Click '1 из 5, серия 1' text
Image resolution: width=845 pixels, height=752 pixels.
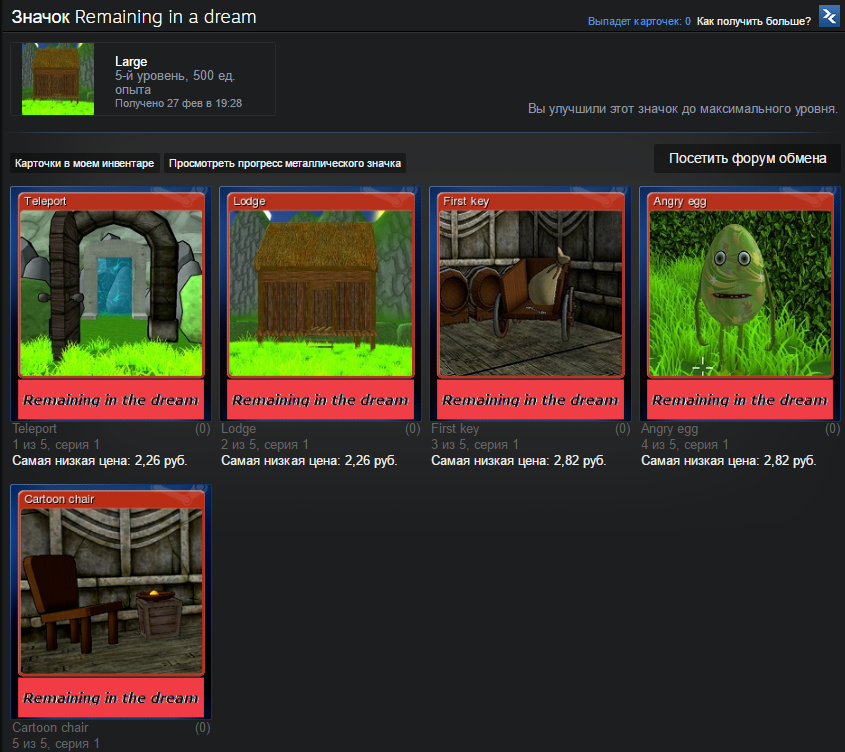56,445
